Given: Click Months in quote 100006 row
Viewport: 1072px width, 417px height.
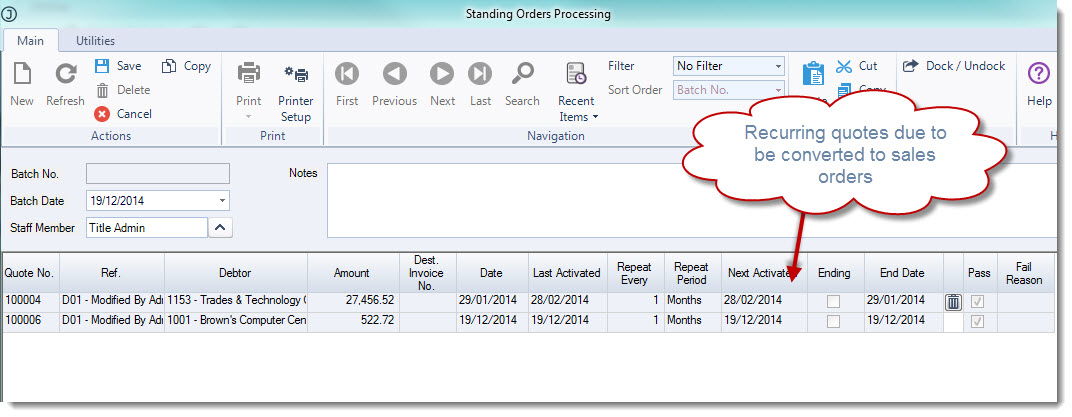Looking at the screenshot, I should point(692,320).
